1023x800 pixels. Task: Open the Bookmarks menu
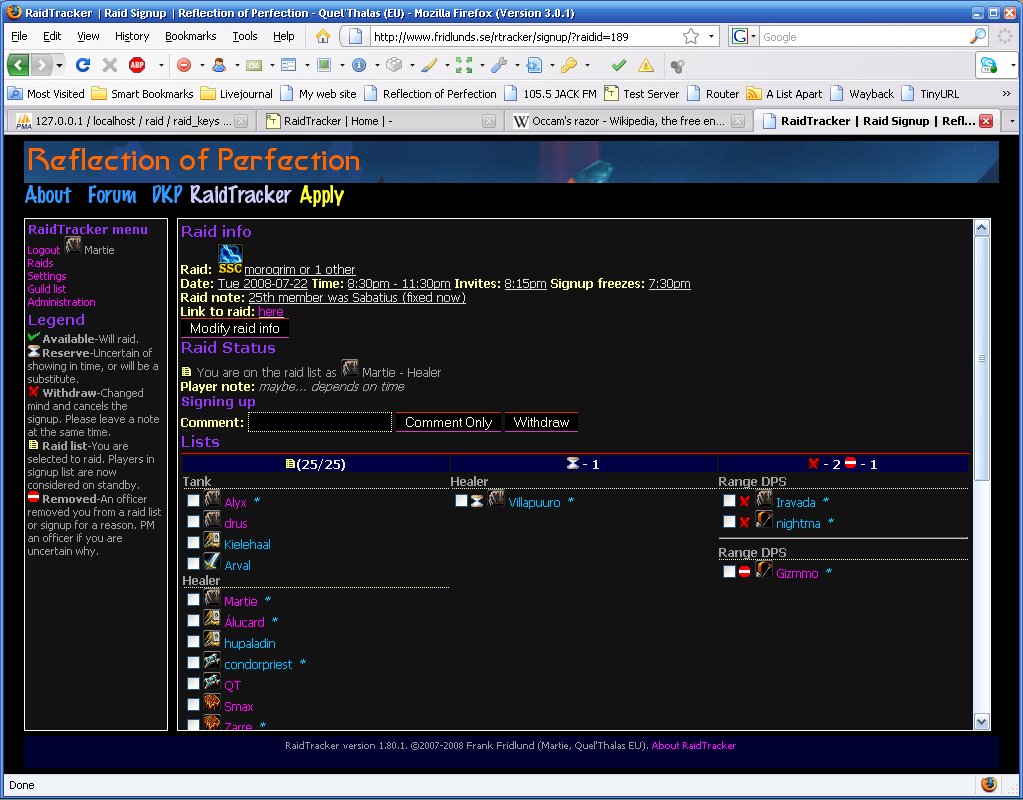point(190,36)
